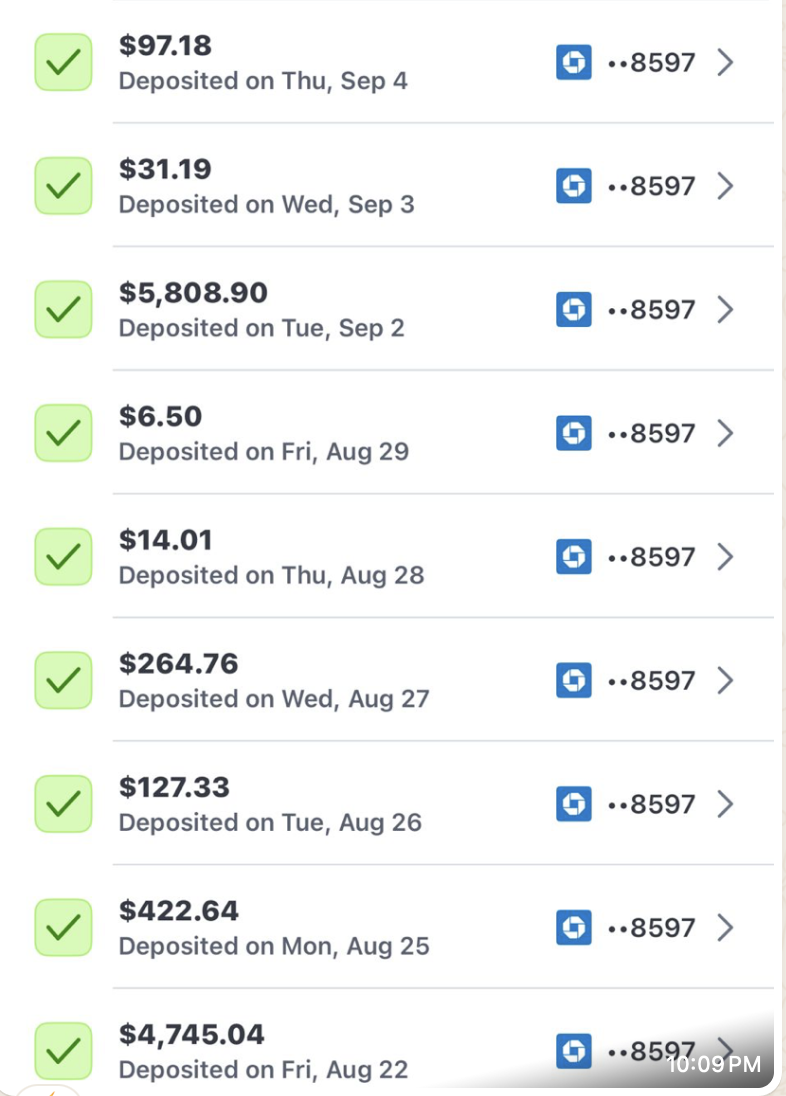Tap Chase bank icon for $97.18 deposit
This screenshot has width=786, height=1096.
click(x=573, y=62)
